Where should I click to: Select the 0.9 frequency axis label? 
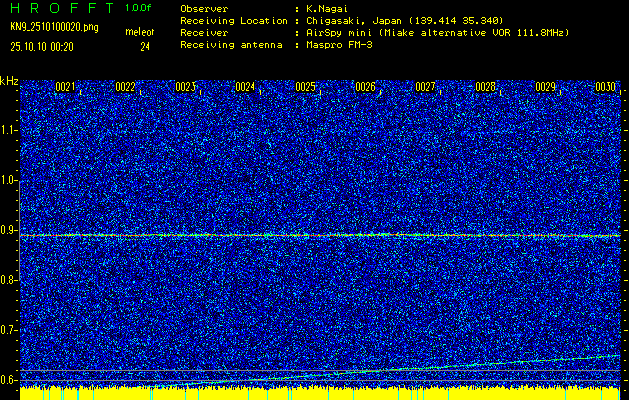tap(9, 230)
